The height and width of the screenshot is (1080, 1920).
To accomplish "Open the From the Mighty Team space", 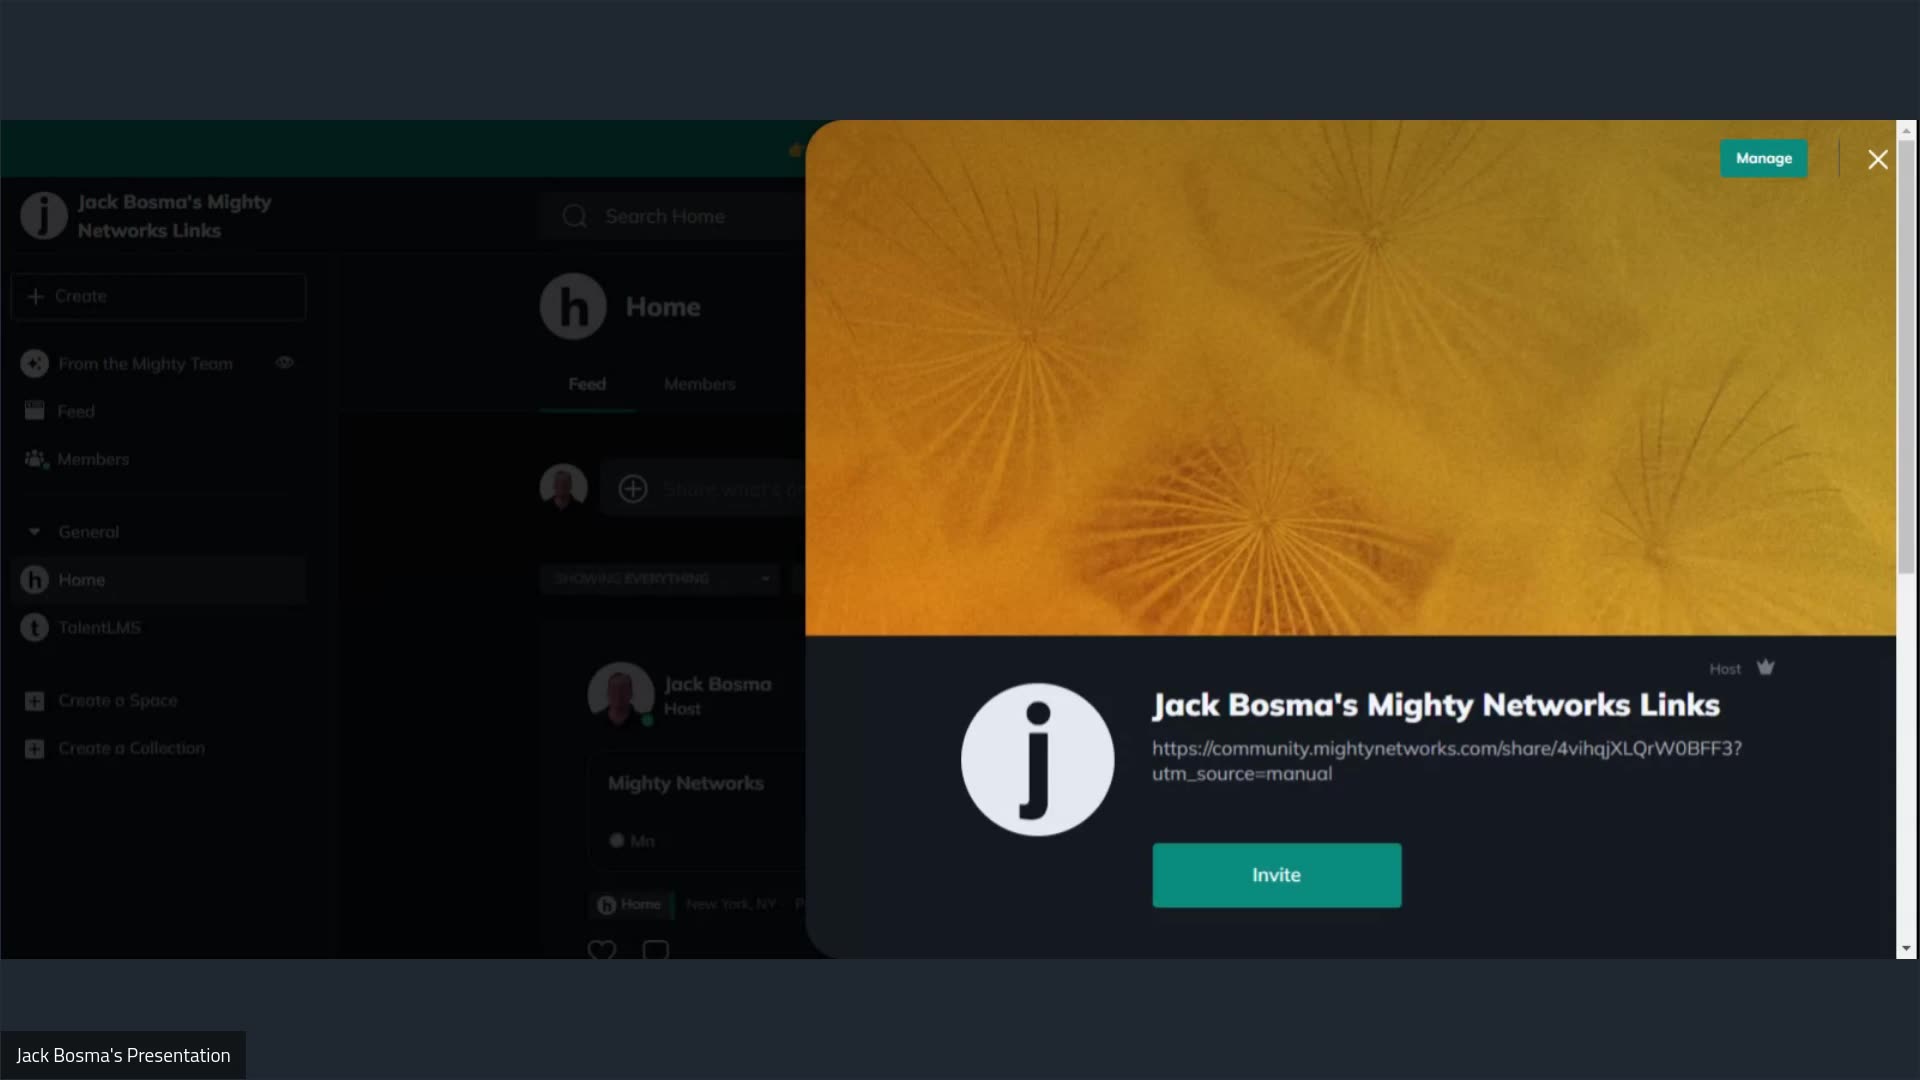I will point(144,363).
